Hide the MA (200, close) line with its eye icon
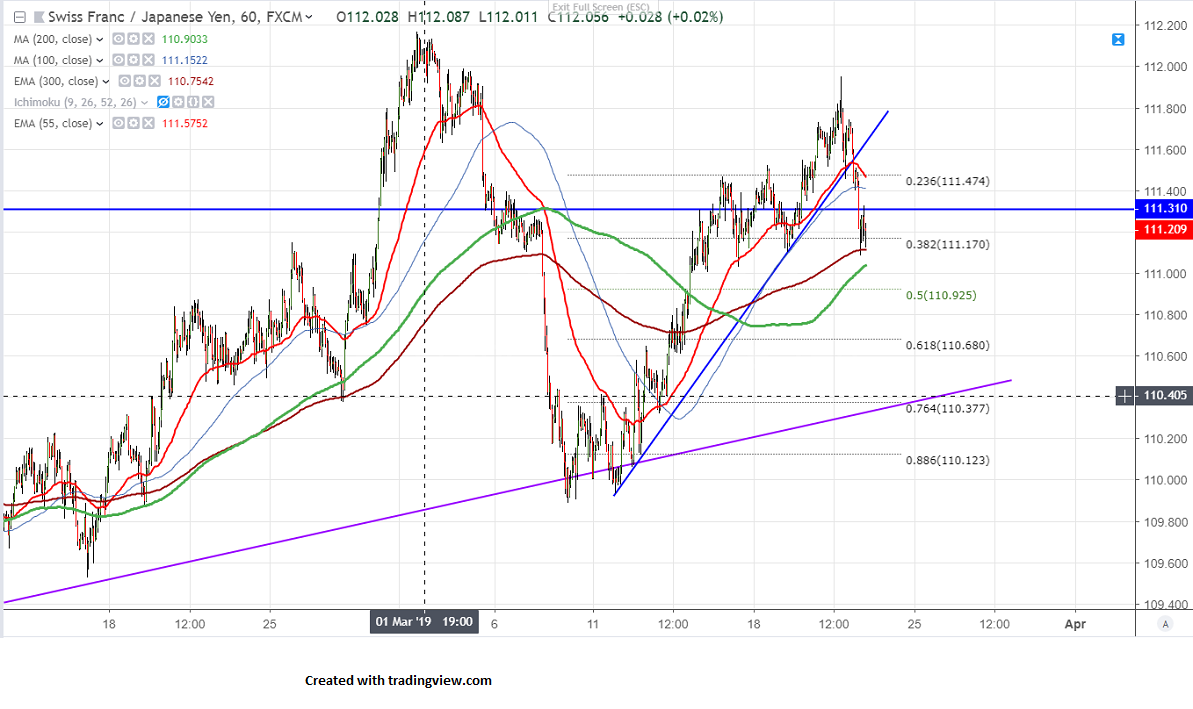This screenshot has height=709, width=1193. [x=119, y=39]
